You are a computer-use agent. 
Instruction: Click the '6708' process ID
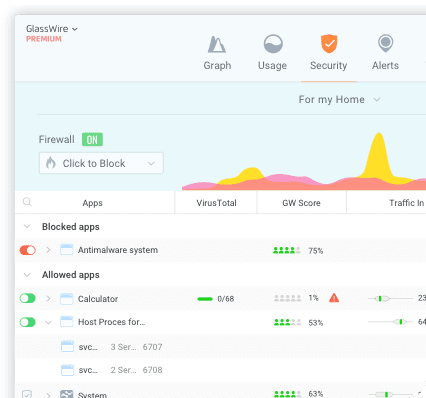152,370
